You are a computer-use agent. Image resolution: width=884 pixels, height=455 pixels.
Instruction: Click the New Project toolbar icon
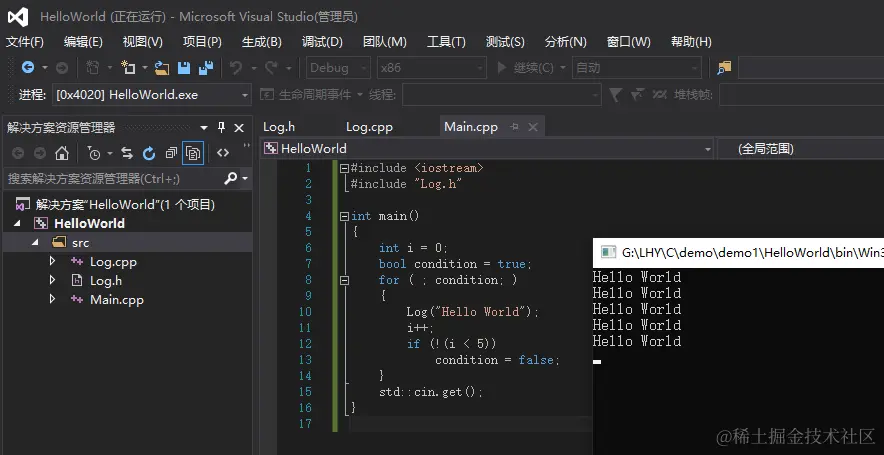click(x=93, y=68)
